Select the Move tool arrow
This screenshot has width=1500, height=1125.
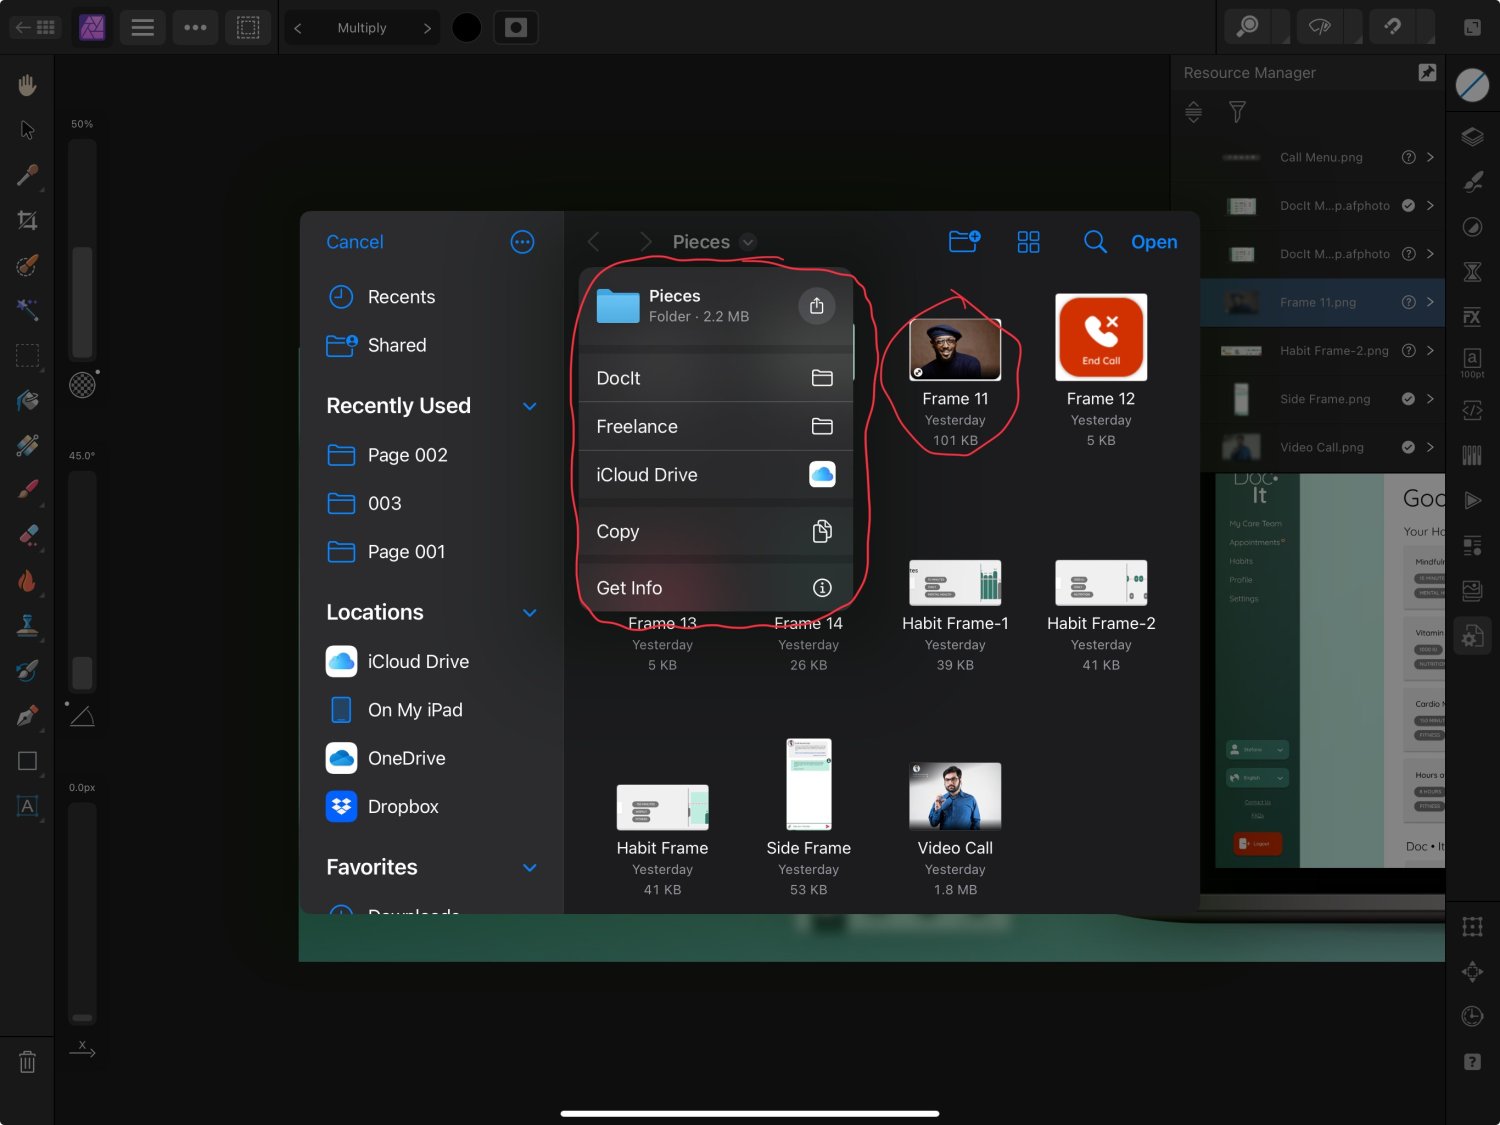pos(27,130)
